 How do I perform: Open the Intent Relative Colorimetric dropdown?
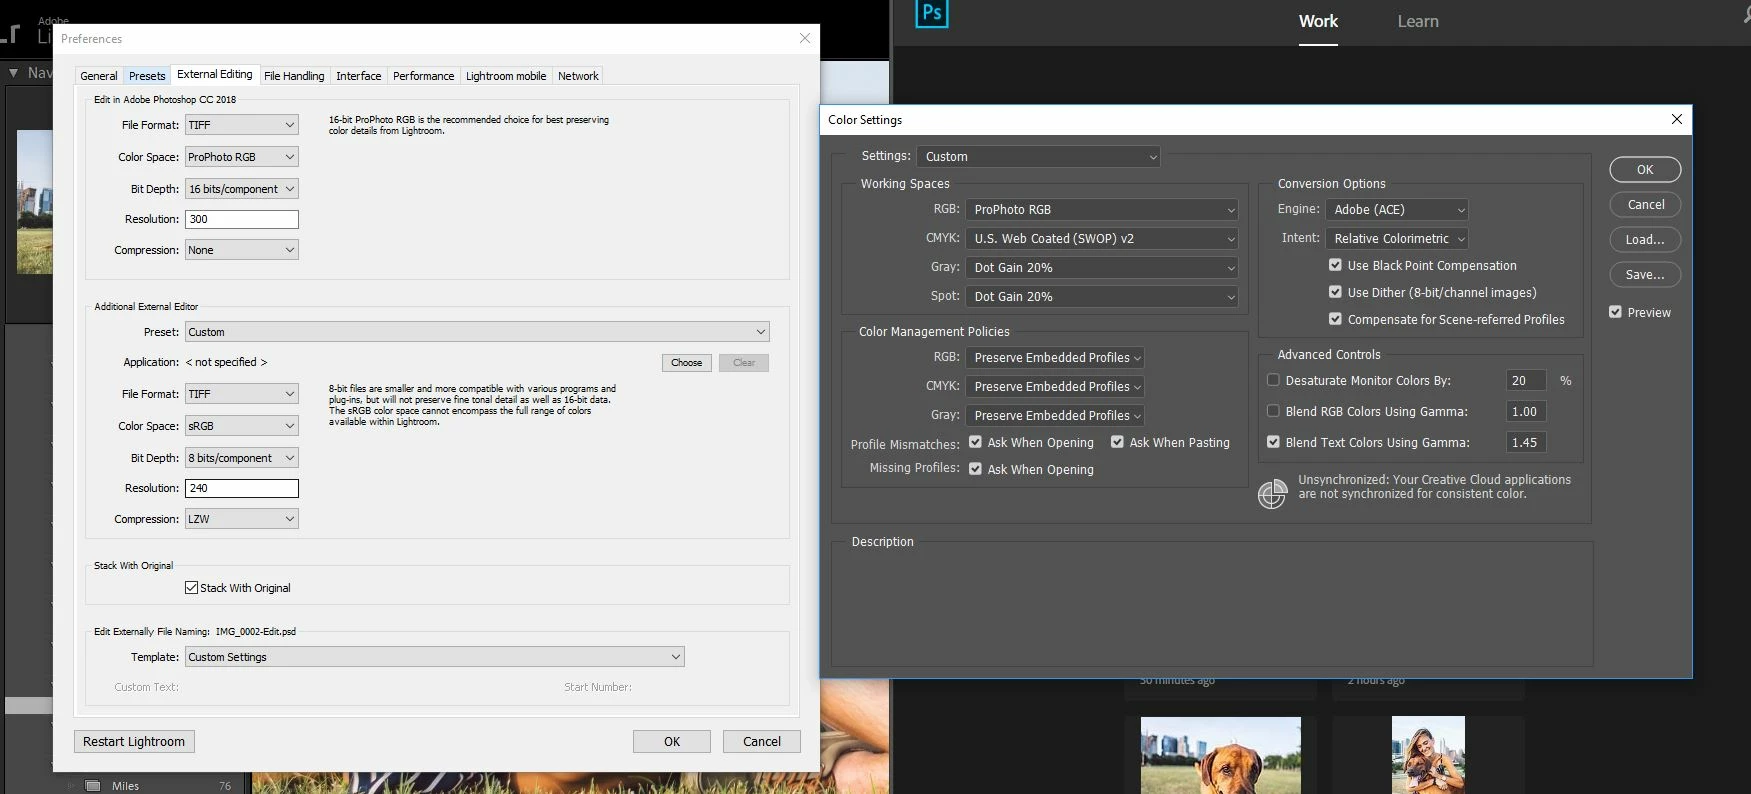coord(1397,238)
